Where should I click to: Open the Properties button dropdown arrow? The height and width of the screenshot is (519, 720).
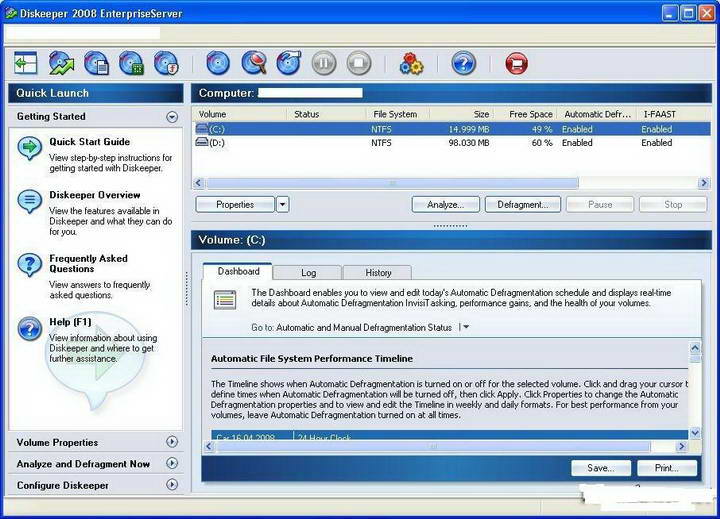tap(283, 204)
